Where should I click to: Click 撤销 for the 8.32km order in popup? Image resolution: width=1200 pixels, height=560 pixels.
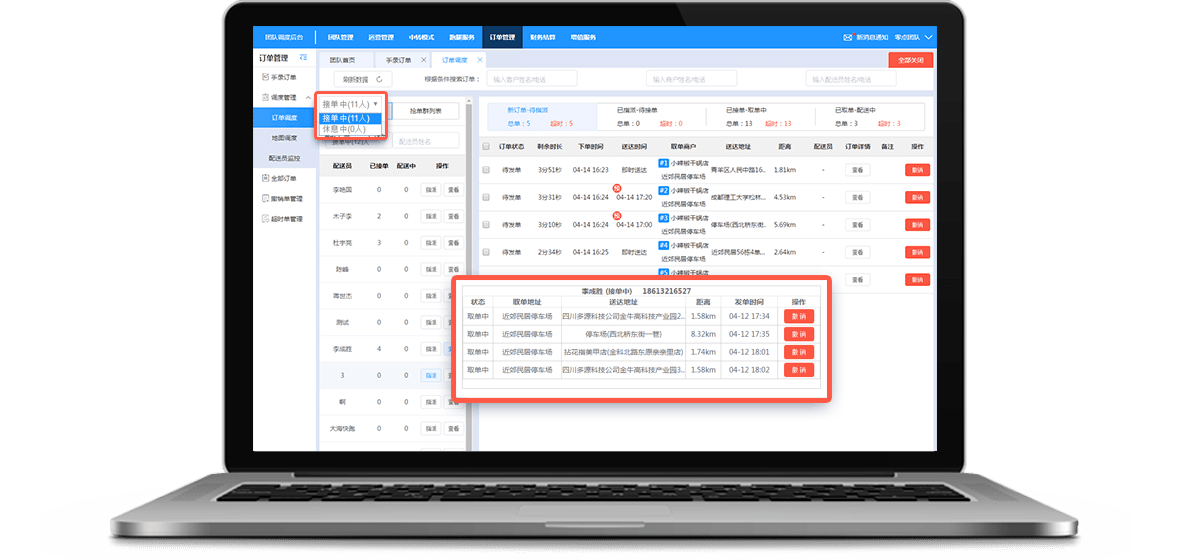point(798,334)
